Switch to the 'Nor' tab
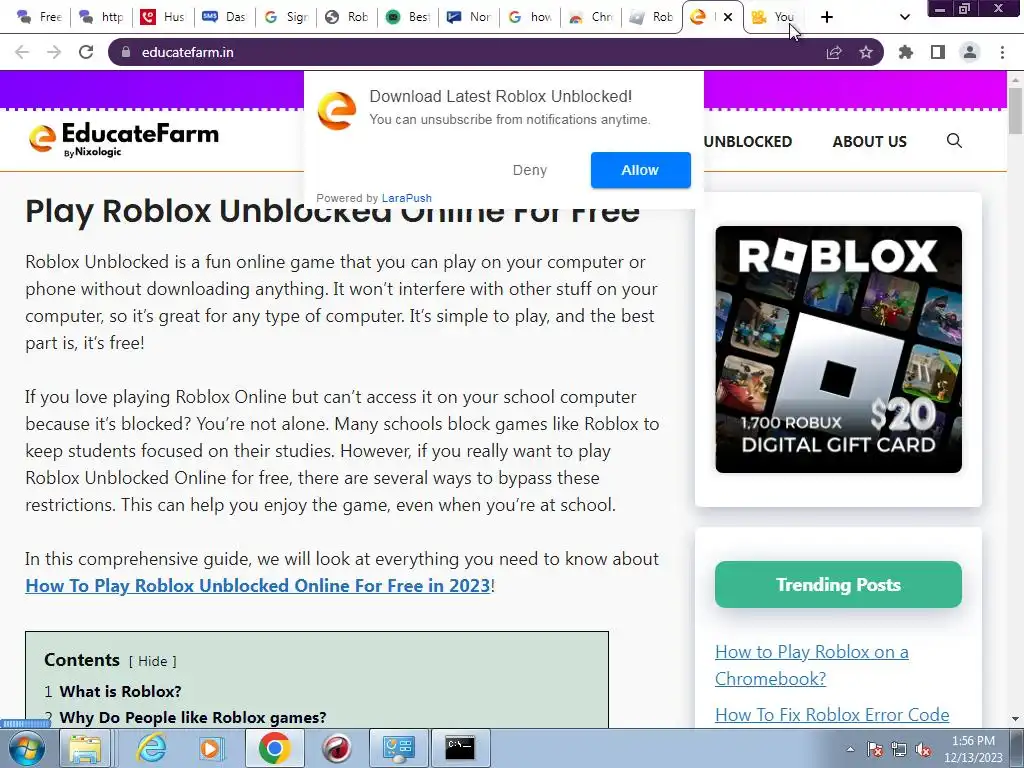 tap(469, 17)
